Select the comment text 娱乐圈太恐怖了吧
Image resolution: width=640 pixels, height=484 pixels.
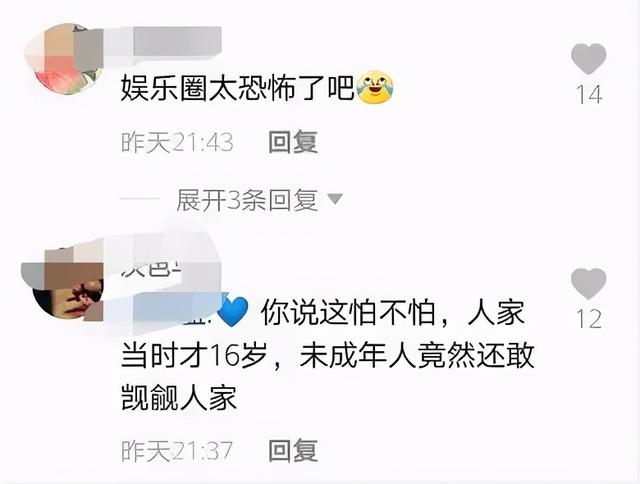237,87
